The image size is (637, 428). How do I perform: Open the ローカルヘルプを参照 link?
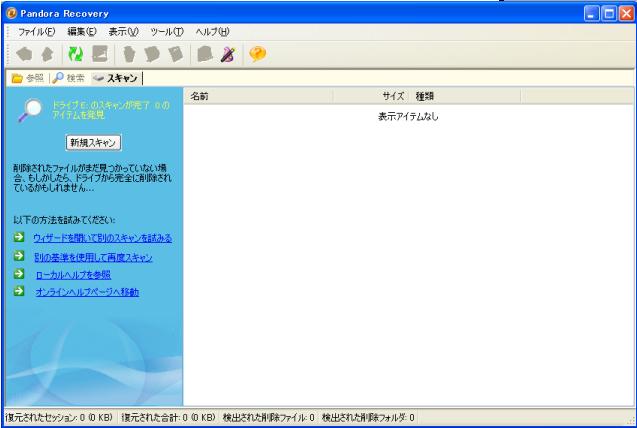coord(73,275)
